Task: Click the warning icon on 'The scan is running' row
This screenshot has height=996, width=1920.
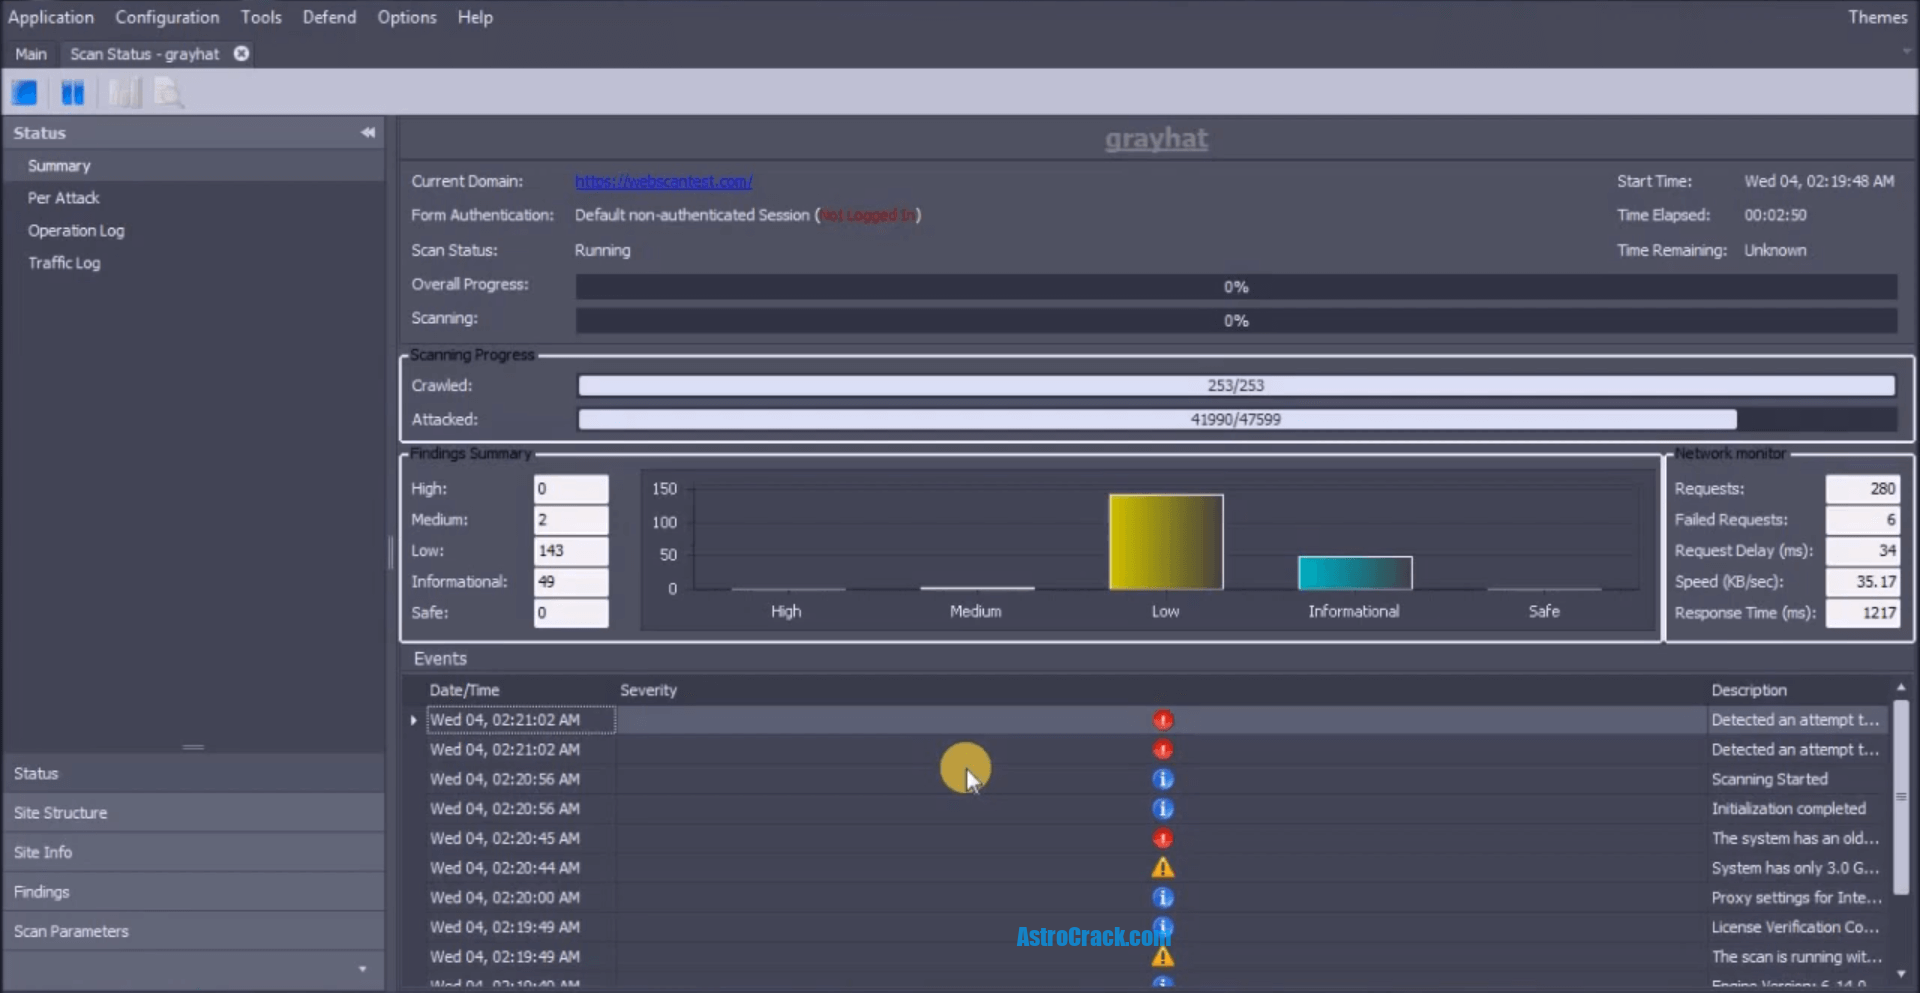Action: coord(1164,957)
